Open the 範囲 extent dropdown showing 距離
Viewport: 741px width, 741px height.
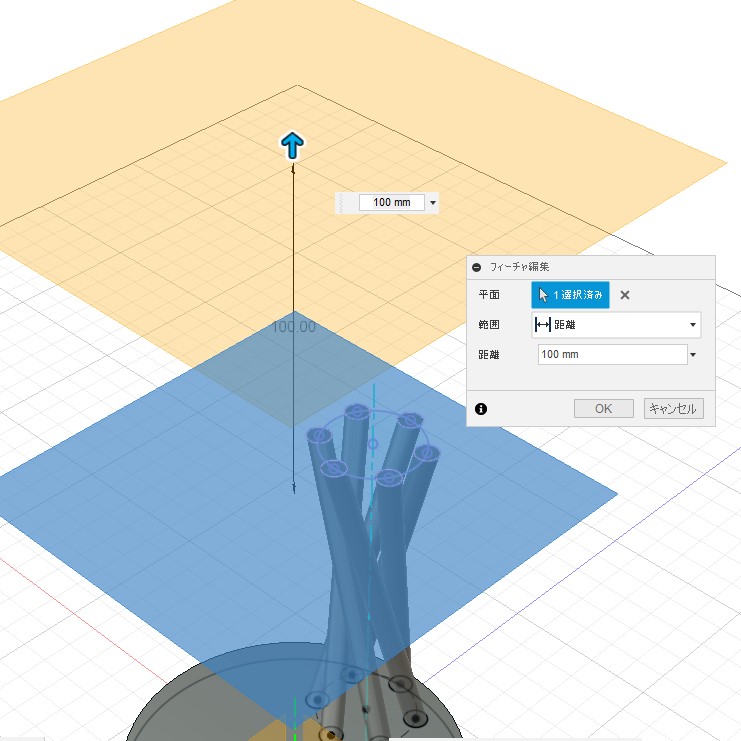tap(616, 325)
